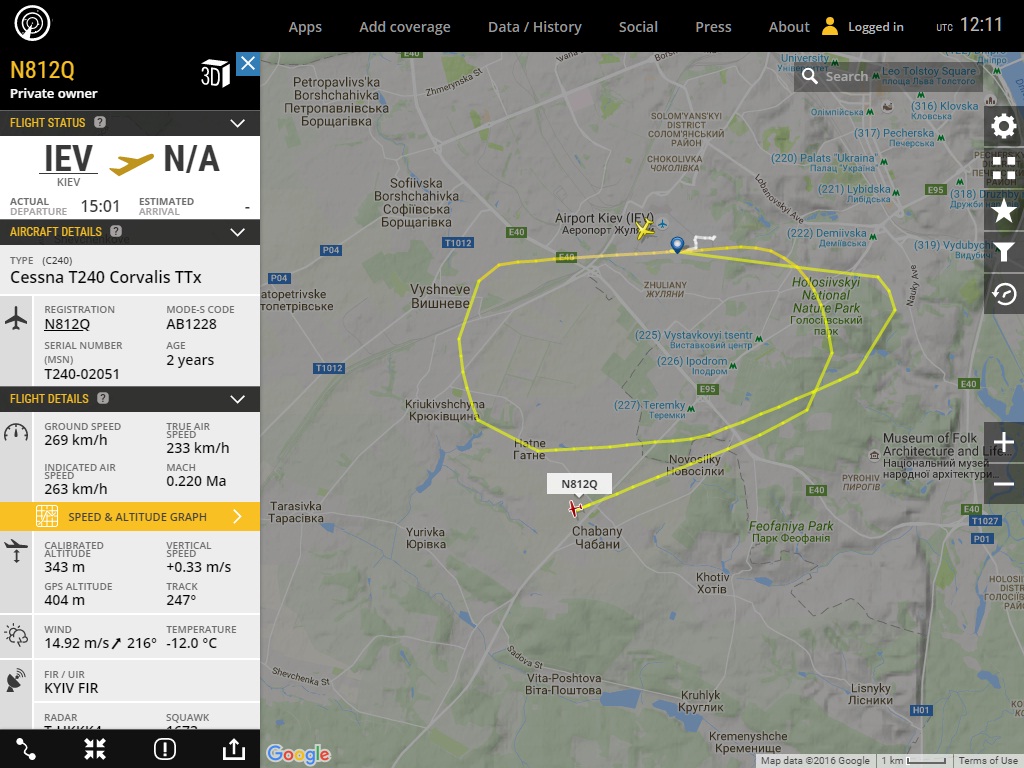
Task: Collapse the Flight Status section
Action: pos(238,123)
